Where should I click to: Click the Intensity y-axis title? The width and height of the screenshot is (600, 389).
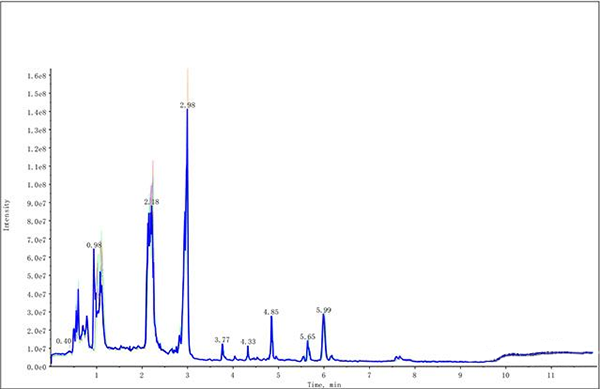click(7, 215)
